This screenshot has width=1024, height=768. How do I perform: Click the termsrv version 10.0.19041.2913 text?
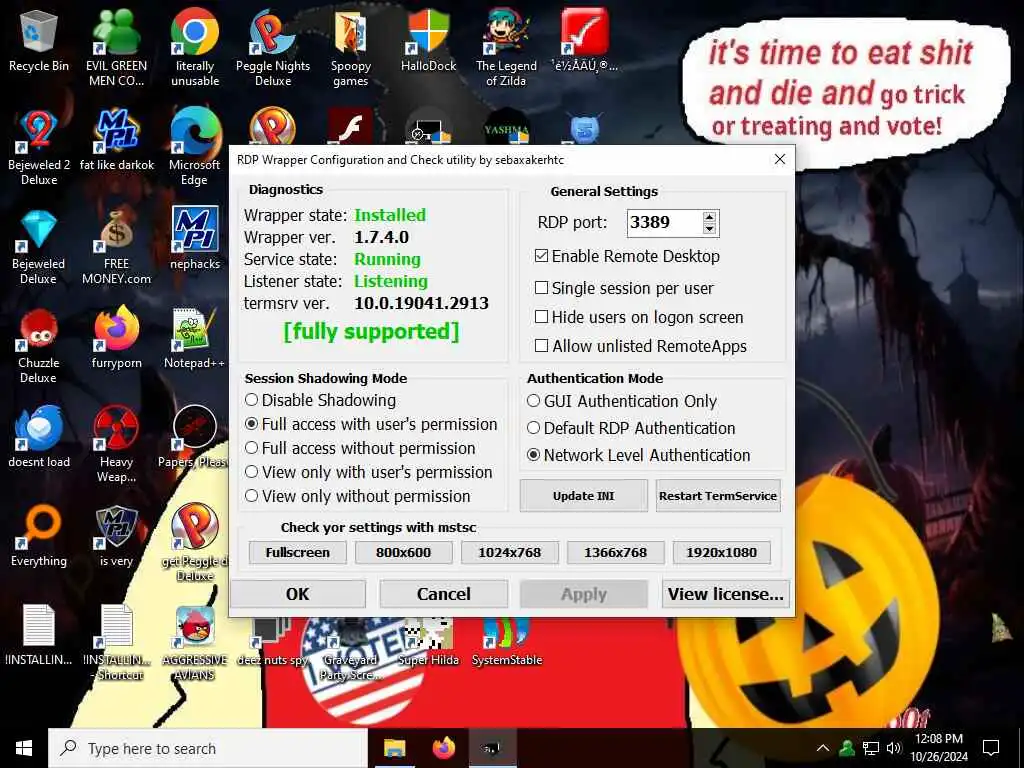point(421,303)
